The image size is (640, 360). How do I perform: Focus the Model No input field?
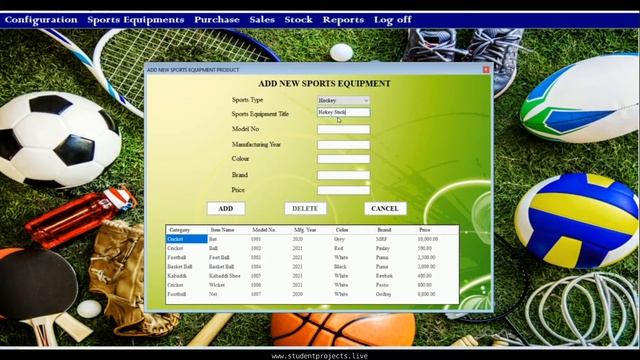(x=344, y=129)
